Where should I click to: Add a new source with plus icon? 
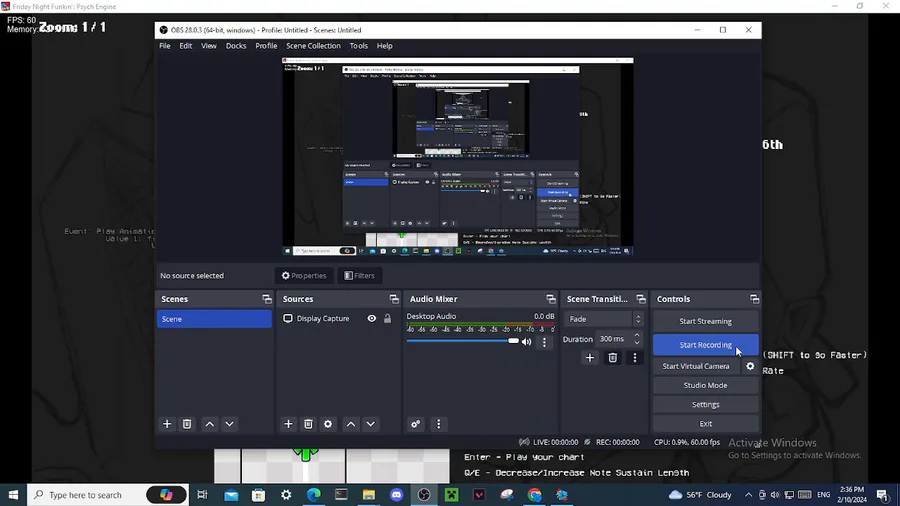coord(288,424)
